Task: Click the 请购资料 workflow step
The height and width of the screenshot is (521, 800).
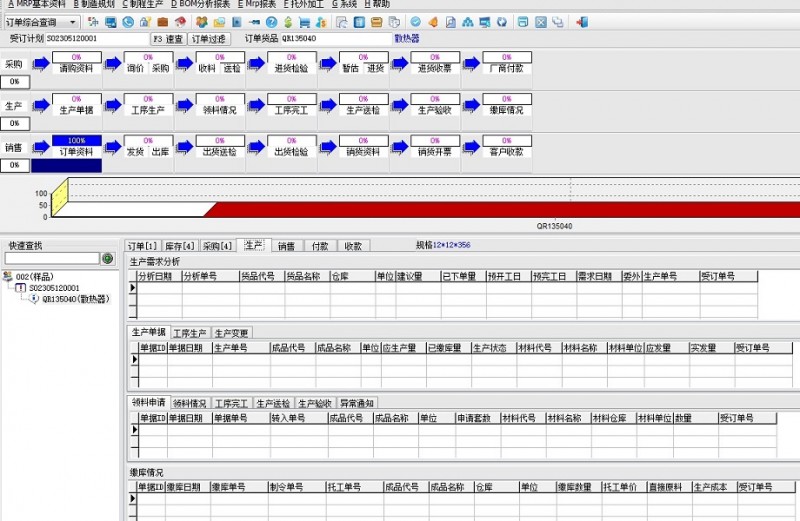Action: [77, 68]
